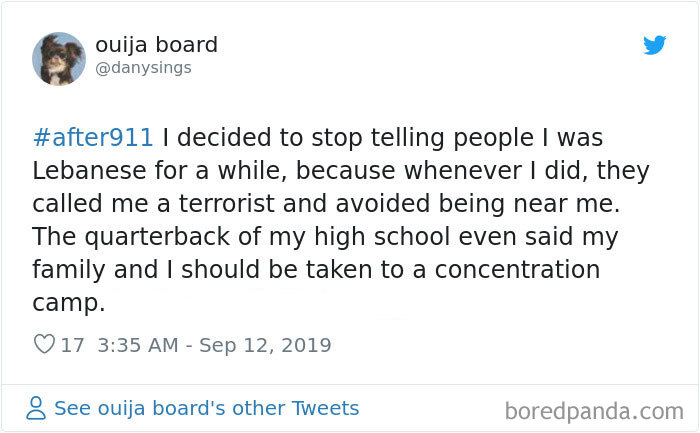Click the word family in the tweet

(65, 270)
